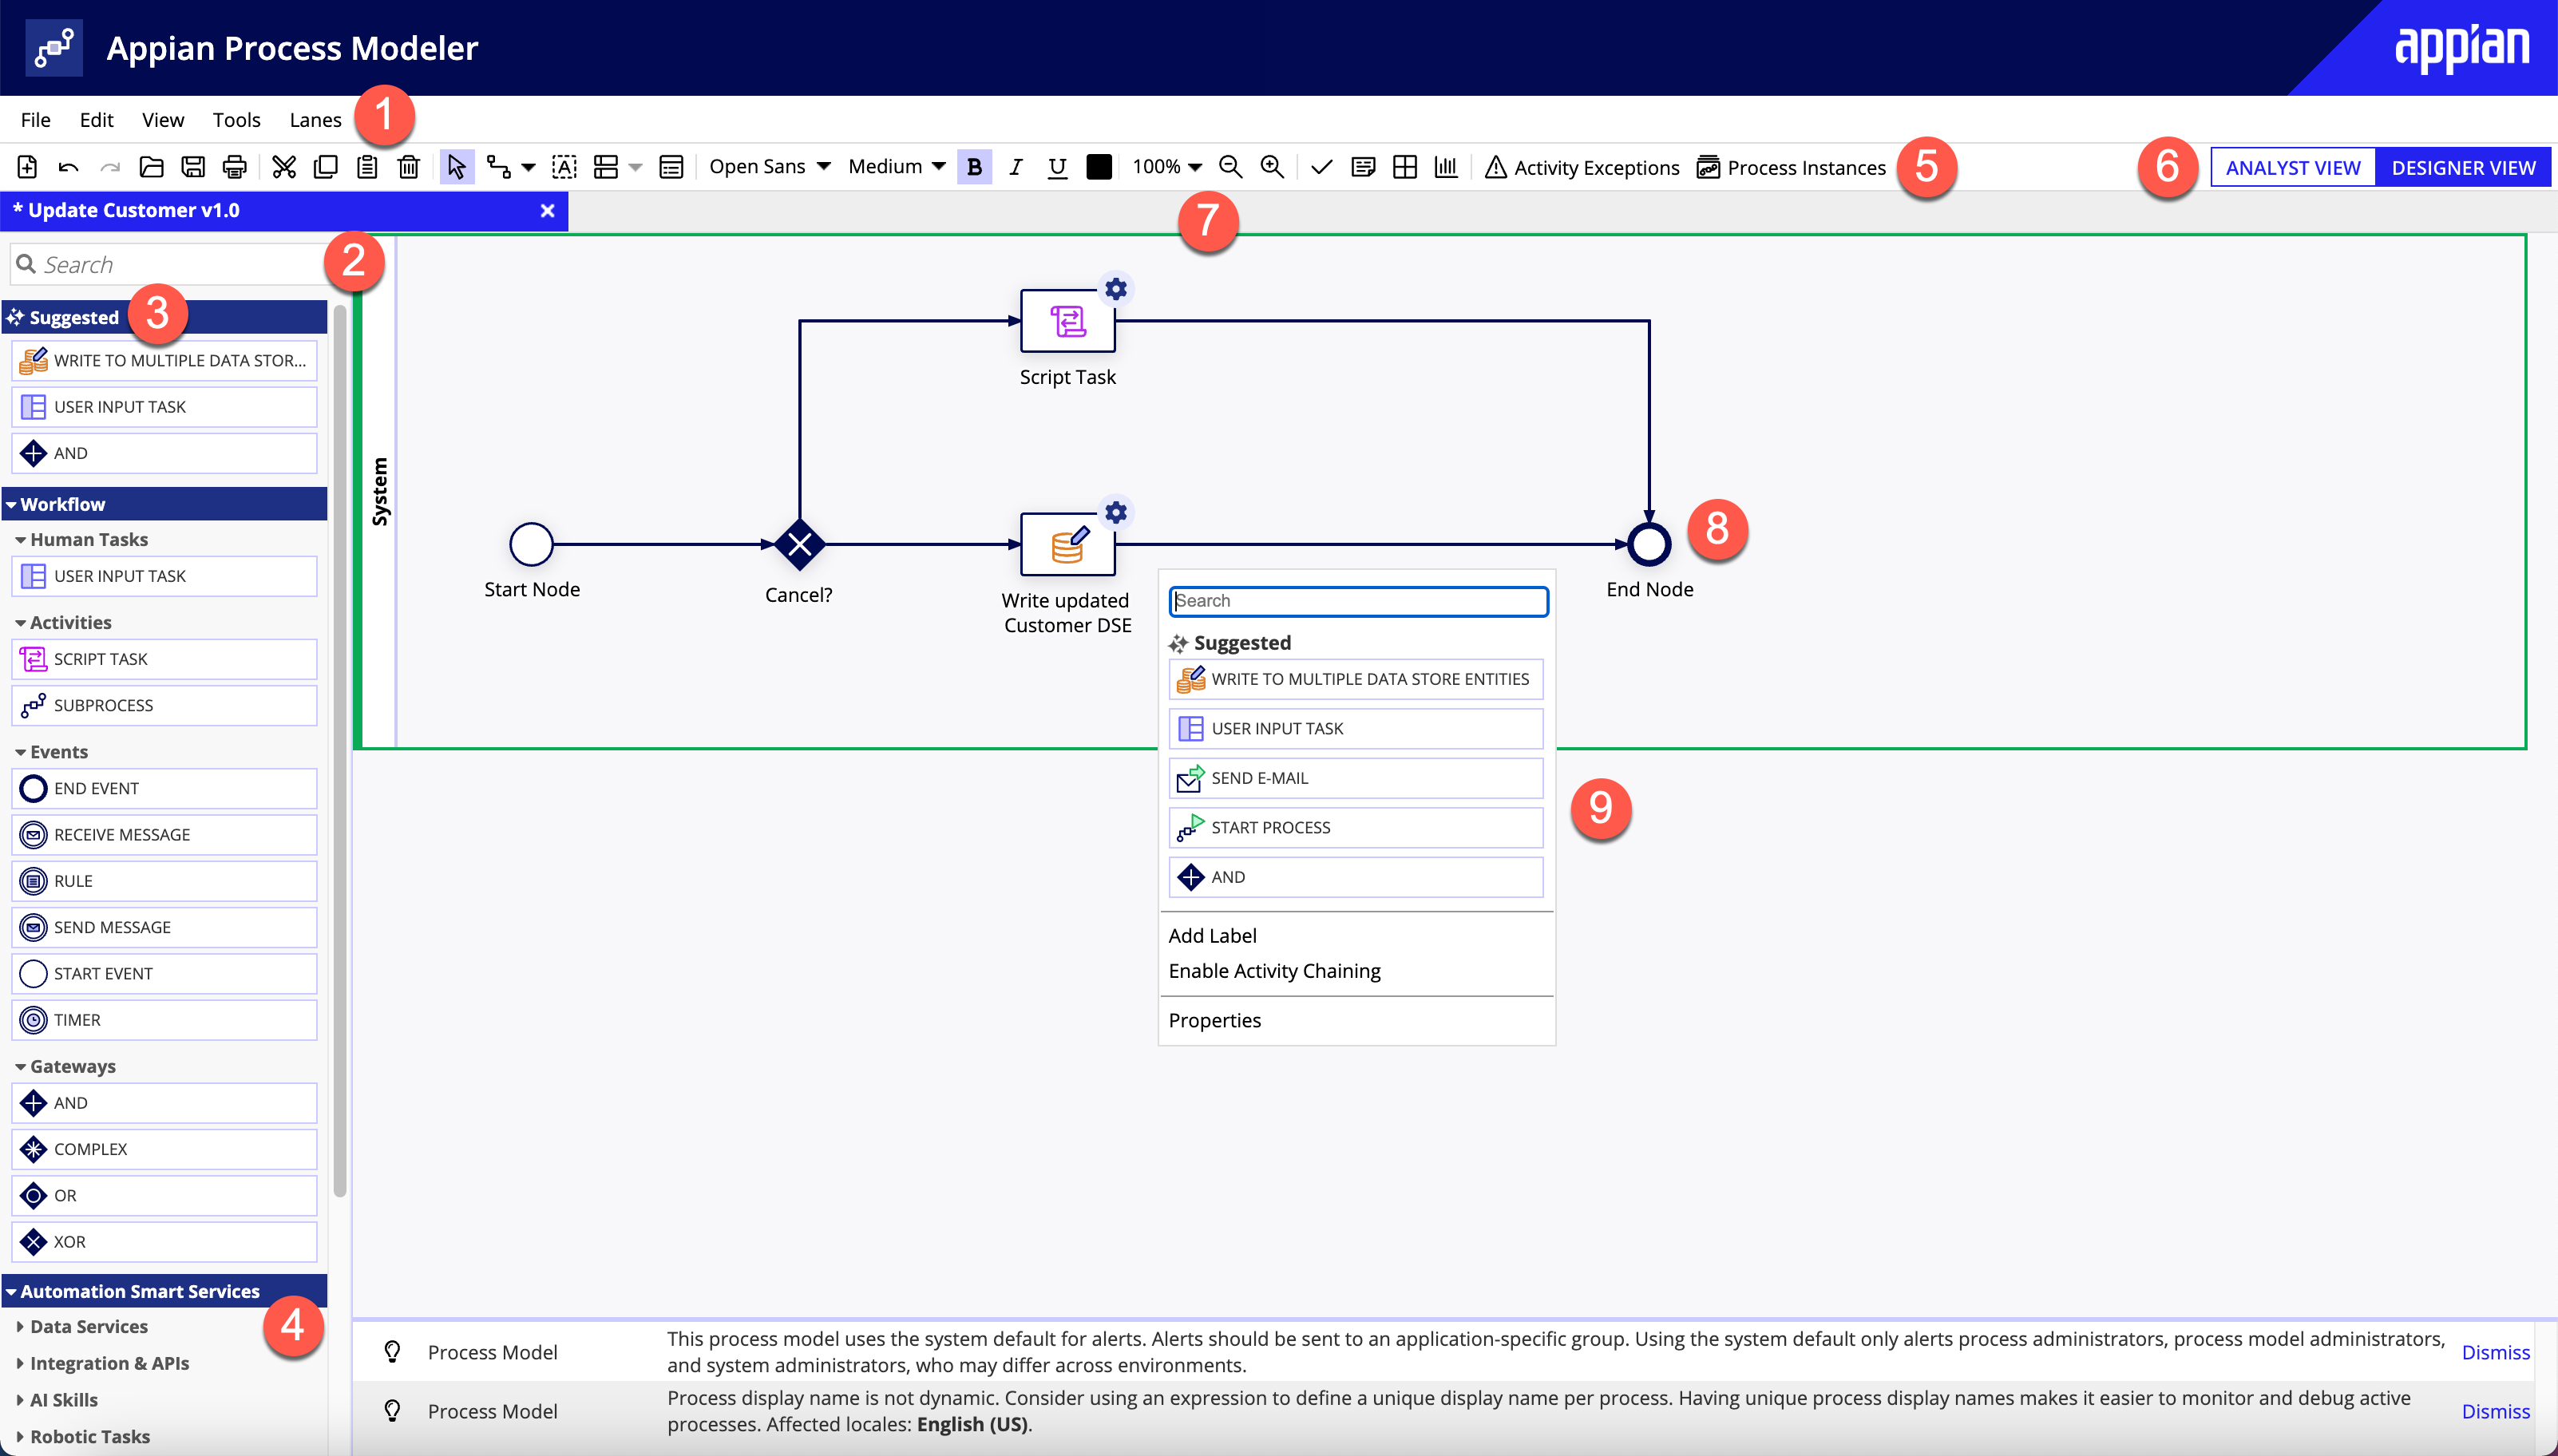
Task: Open the Lanes menu
Action: pyautogui.click(x=315, y=120)
